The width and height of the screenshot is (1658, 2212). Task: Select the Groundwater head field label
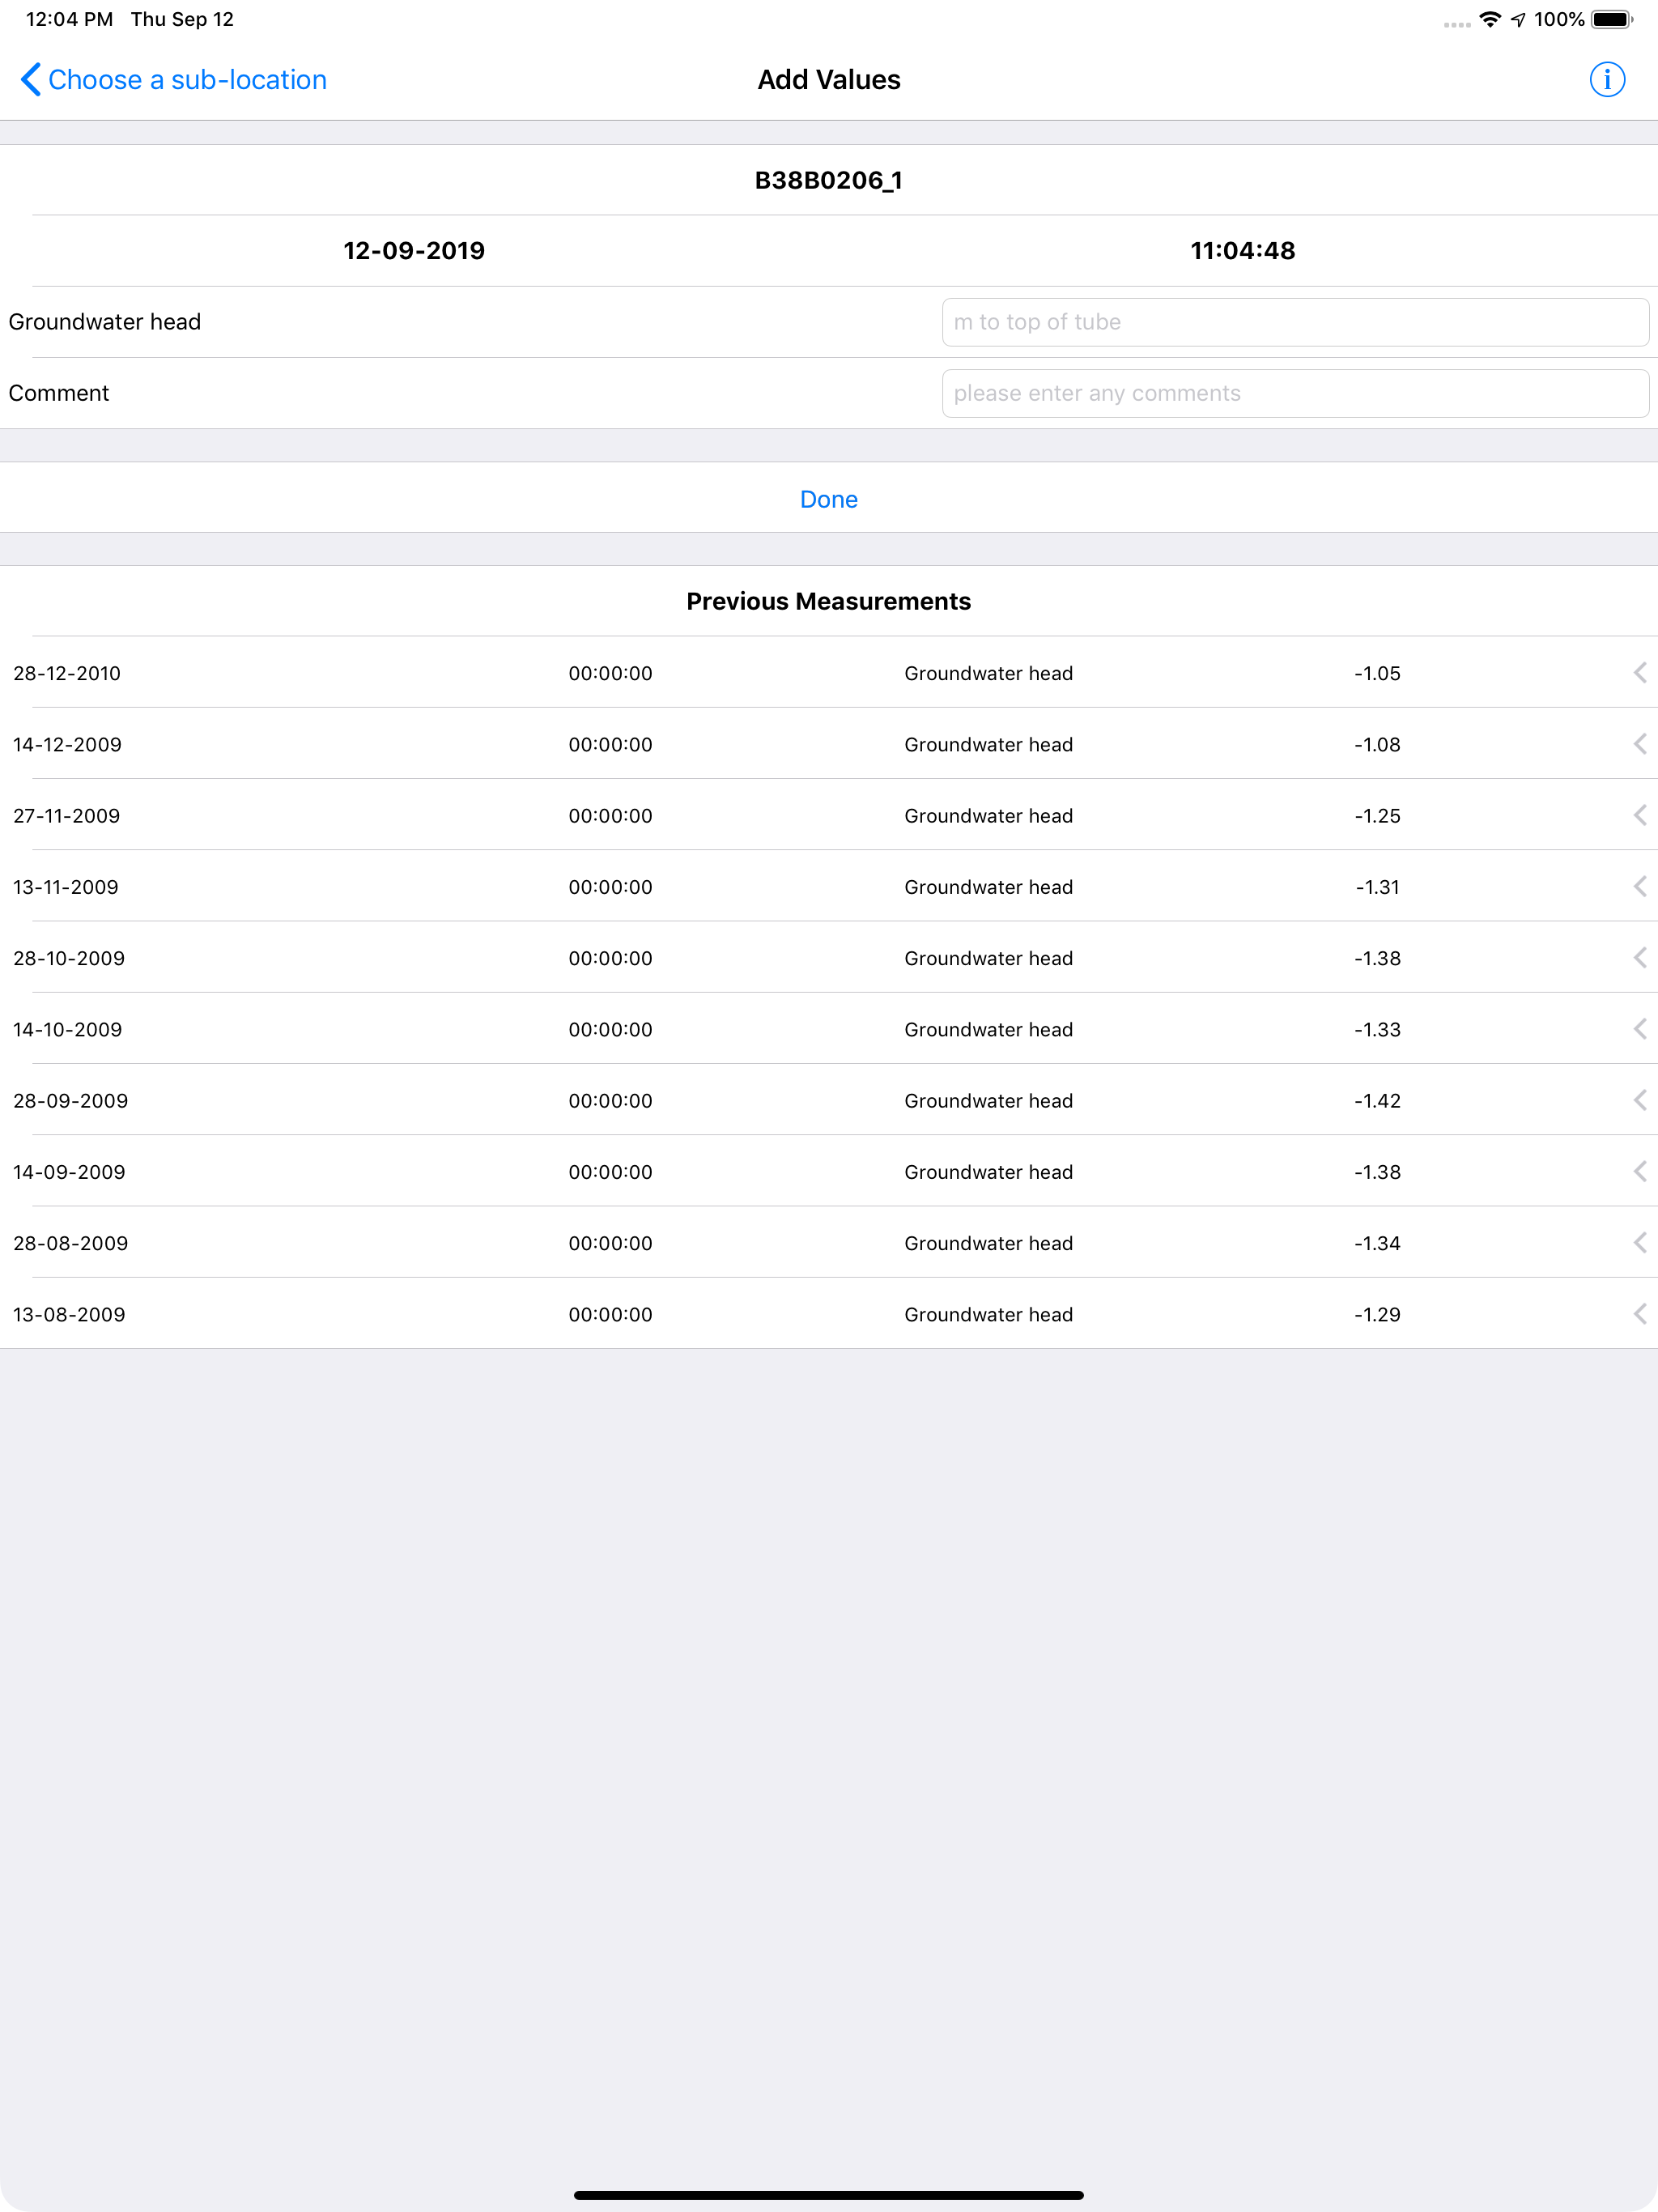point(105,322)
